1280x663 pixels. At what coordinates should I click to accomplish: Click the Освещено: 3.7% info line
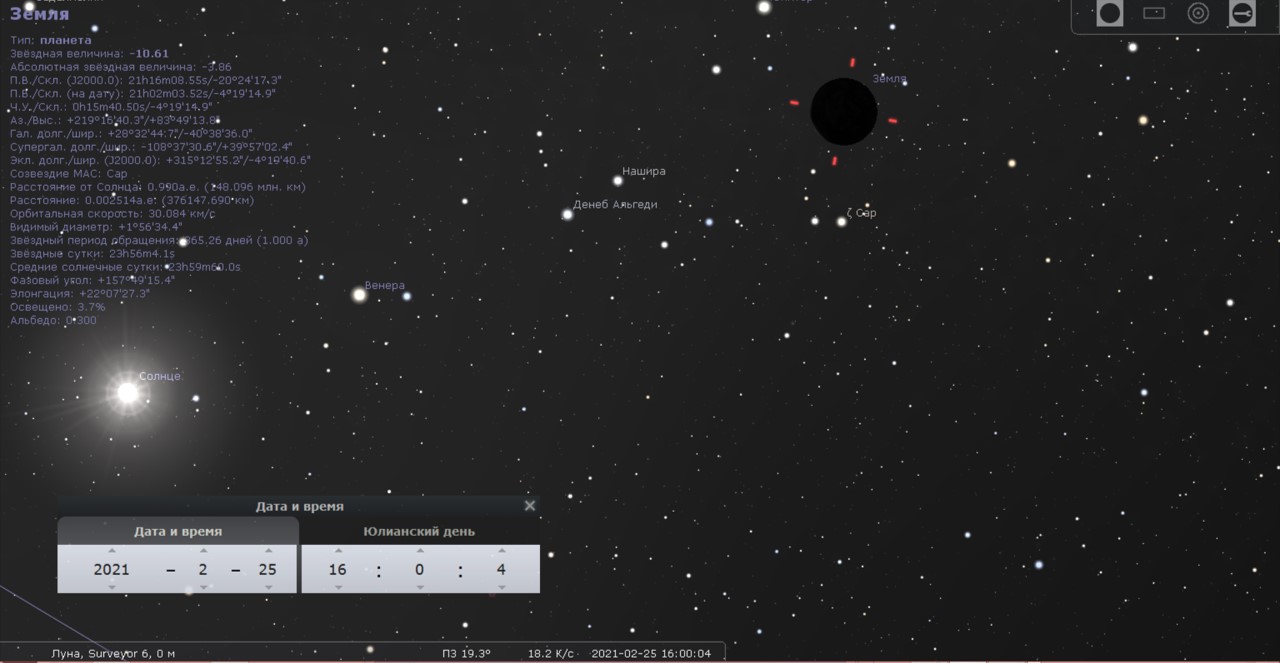tap(57, 307)
